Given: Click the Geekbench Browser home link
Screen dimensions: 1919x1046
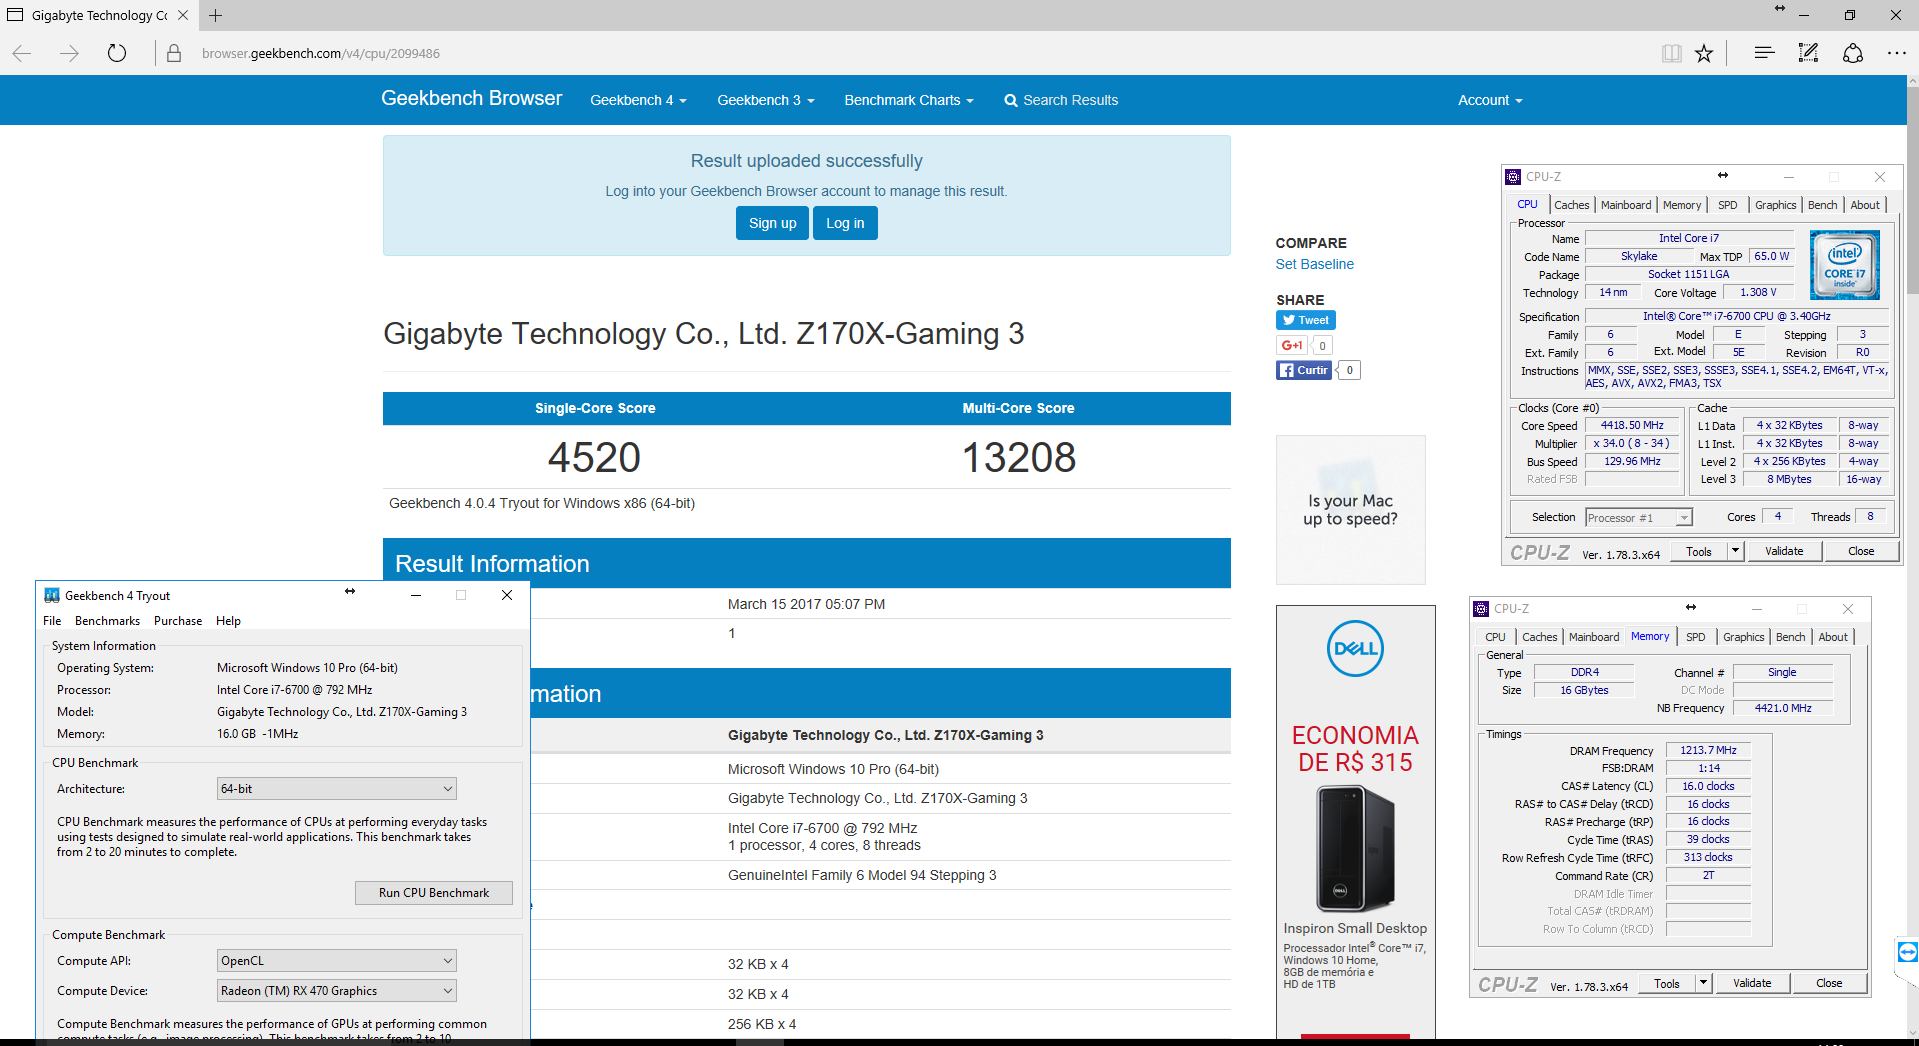Looking at the screenshot, I should click(472, 98).
